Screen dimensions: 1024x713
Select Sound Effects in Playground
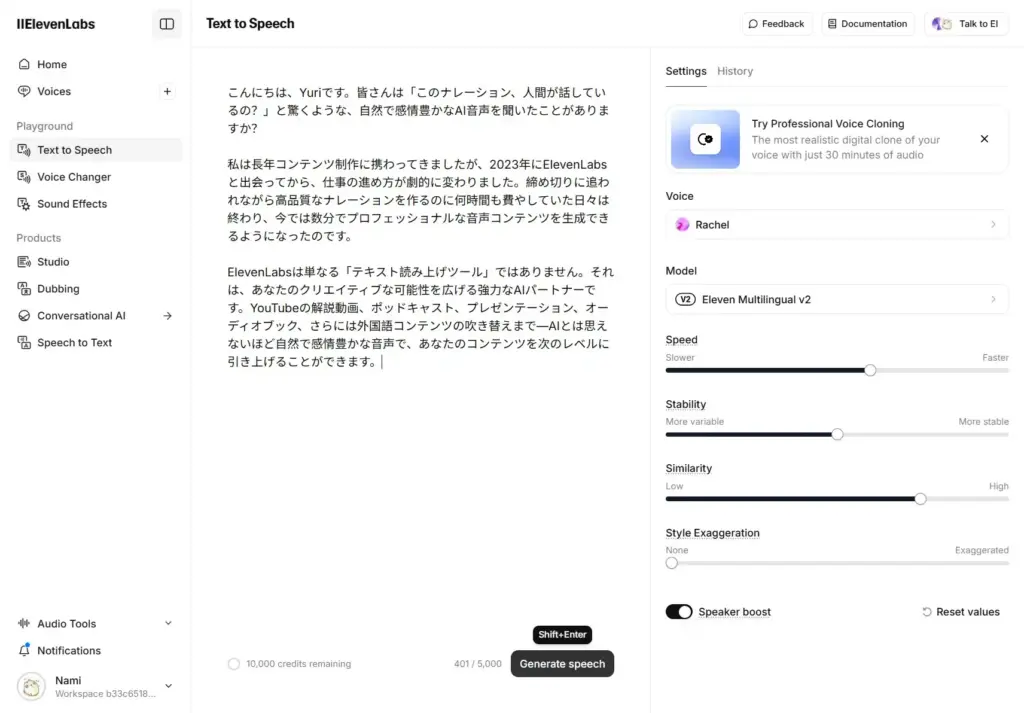tap(96, 204)
